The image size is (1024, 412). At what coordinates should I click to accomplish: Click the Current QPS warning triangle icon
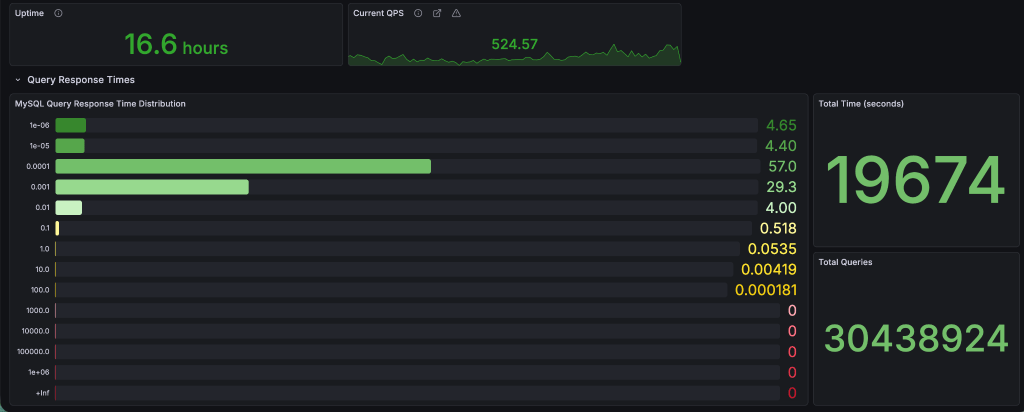tap(456, 13)
